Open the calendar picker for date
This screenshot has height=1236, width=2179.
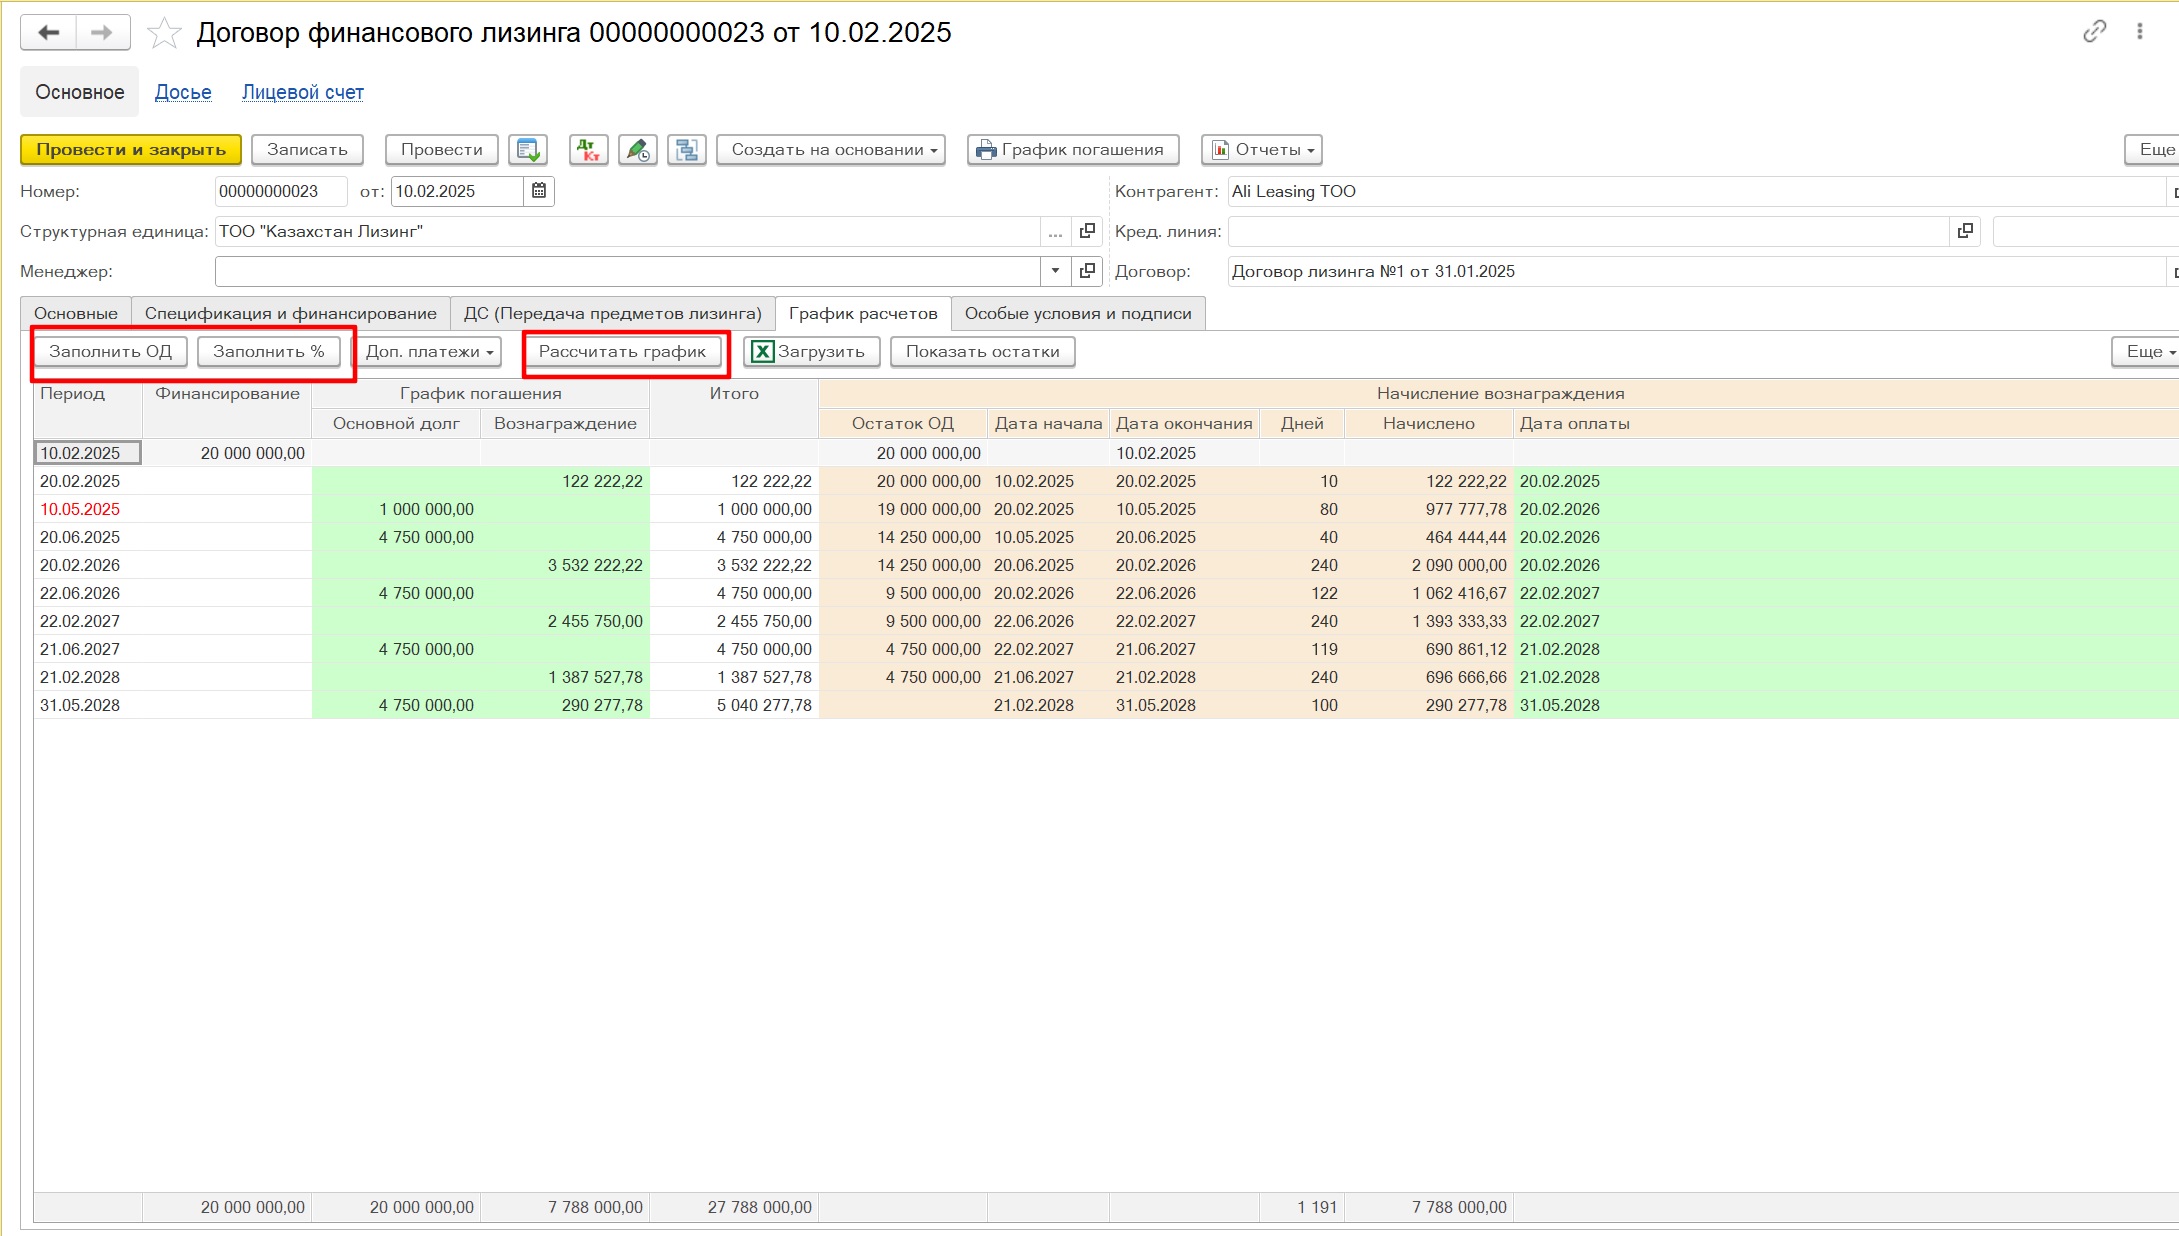(539, 191)
